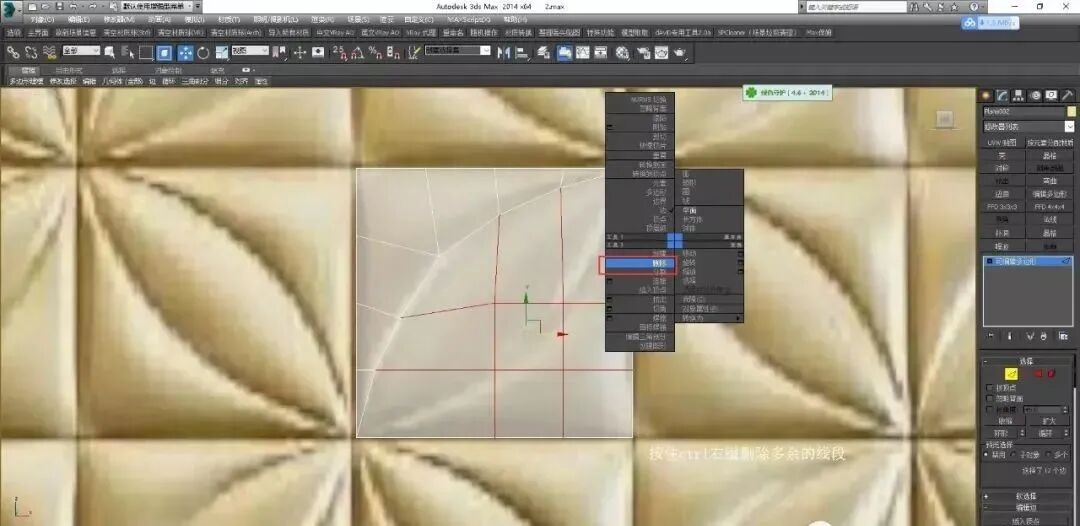Activate the Select and Scale tool
The width and height of the screenshot is (1080, 526).
[221, 52]
